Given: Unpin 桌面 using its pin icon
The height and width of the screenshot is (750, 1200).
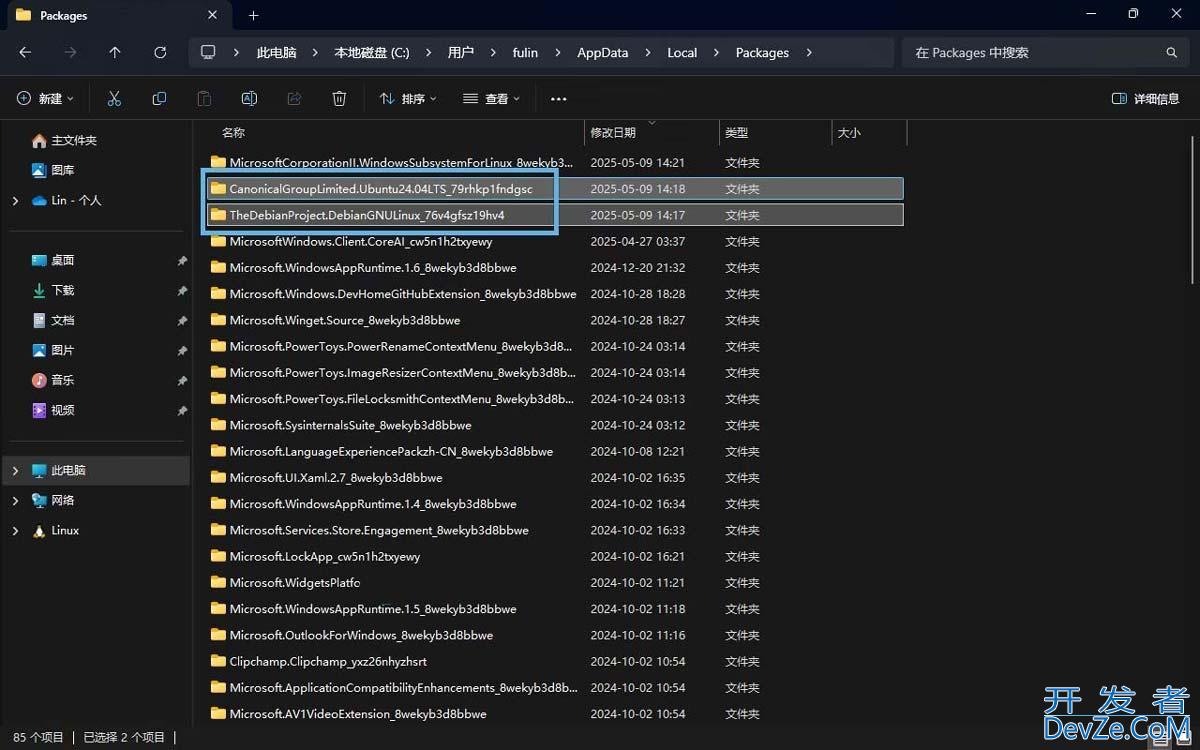Looking at the screenshot, I should click(x=182, y=260).
